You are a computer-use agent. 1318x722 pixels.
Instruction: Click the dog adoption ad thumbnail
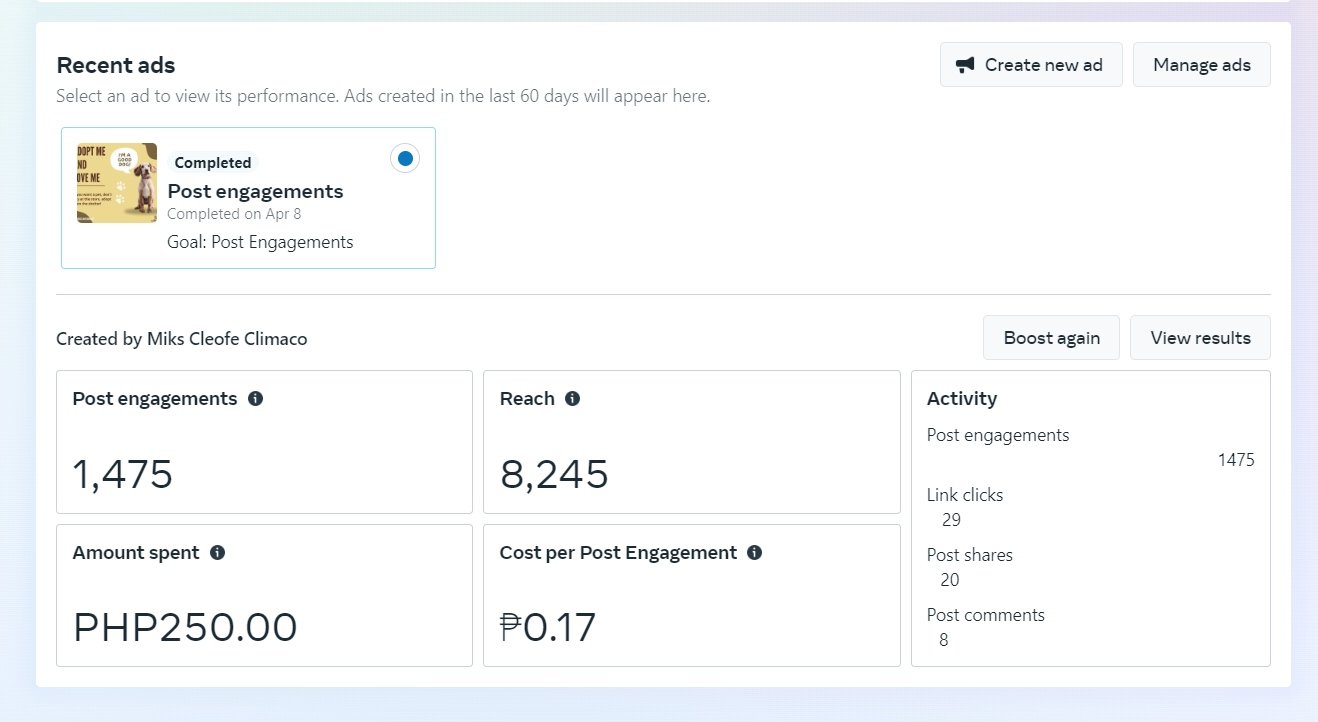[x=117, y=183]
